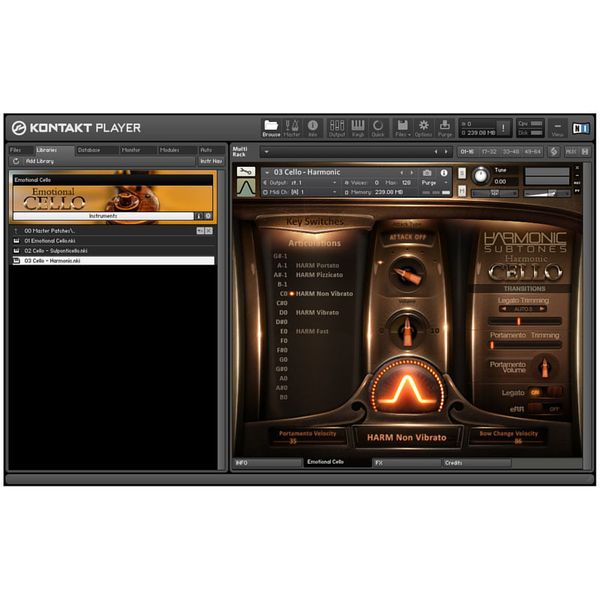Select 02 Cello - Sulponticello.nki file
The height and width of the screenshot is (600, 600).
click(60, 250)
